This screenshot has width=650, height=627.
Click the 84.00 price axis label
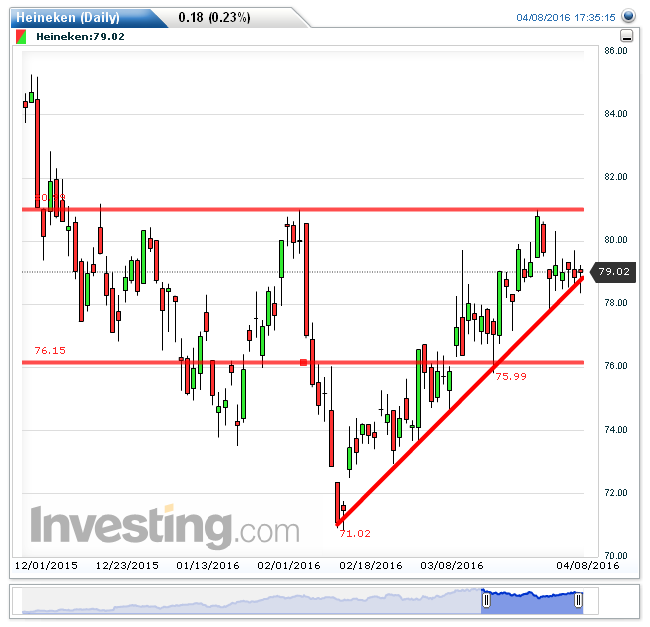pos(616,114)
